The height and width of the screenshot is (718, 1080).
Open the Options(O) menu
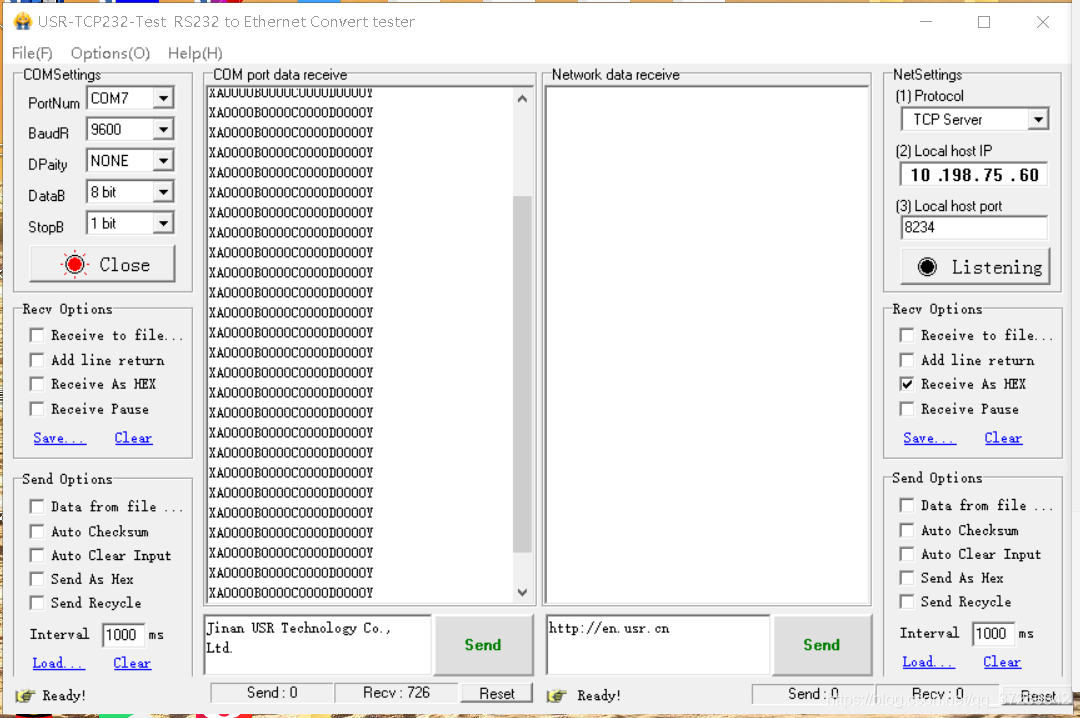pyautogui.click(x=110, y=53)
